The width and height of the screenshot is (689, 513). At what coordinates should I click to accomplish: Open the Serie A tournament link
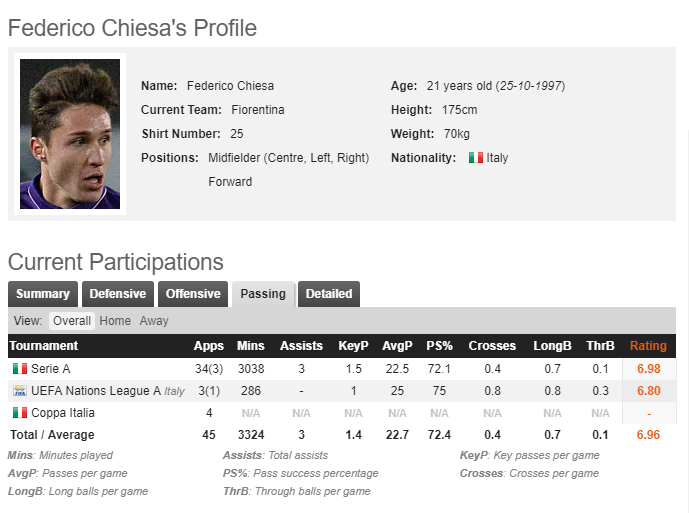51,368
